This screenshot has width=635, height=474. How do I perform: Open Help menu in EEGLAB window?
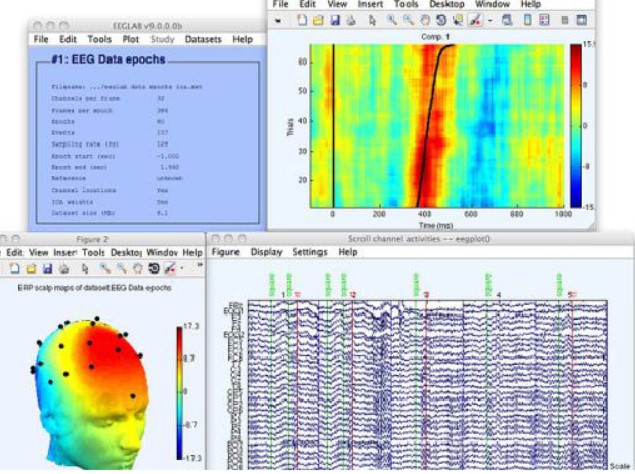click(242, 39)
